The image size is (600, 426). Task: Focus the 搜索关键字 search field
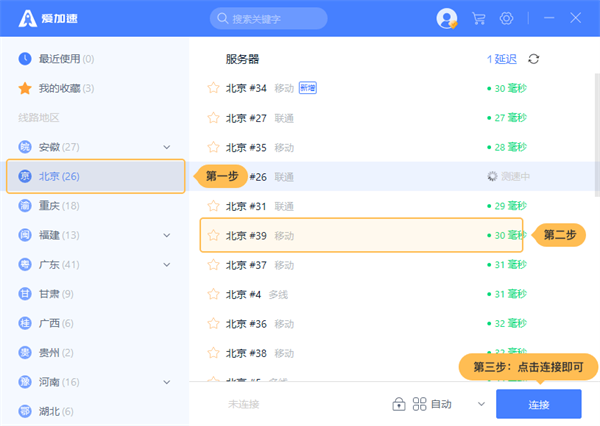pyautogui.click(x=275, y=19)
